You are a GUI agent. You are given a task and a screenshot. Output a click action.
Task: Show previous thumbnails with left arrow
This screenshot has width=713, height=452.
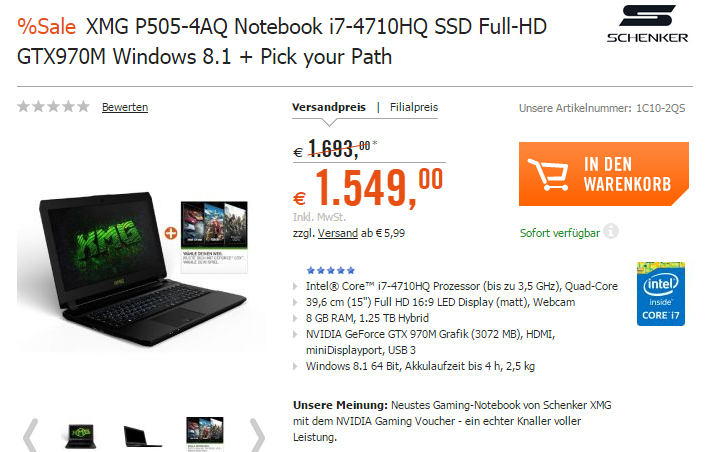(30, 435)
